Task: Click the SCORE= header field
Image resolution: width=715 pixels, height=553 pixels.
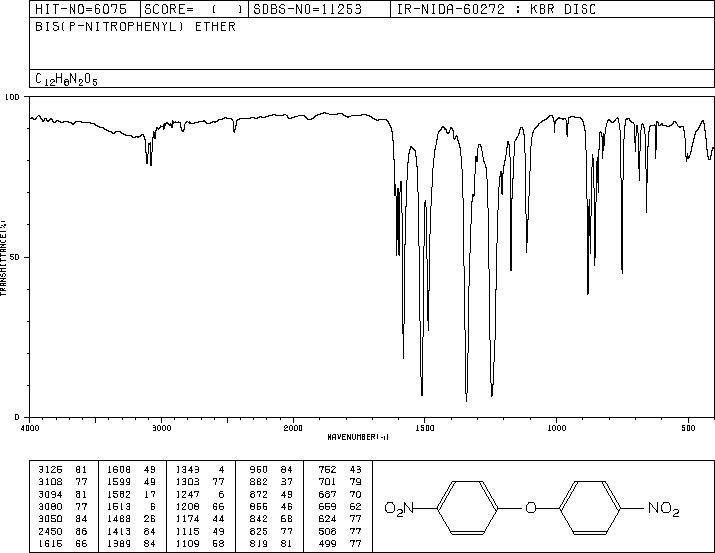Action: click(193, 9)
